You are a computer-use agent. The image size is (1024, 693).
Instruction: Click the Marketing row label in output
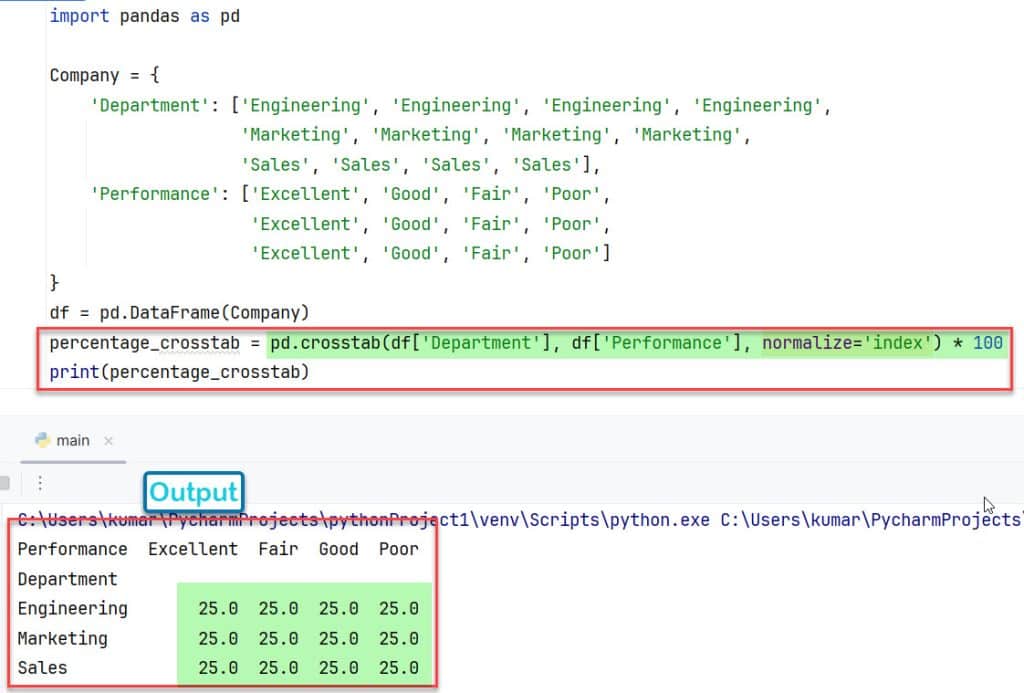point(62,638)
